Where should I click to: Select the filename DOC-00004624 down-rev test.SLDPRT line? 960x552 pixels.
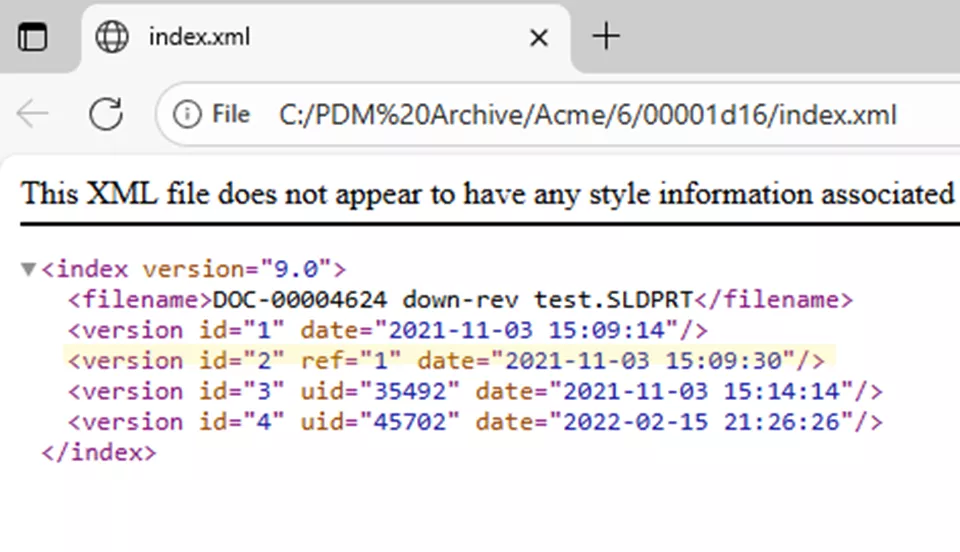460,300
